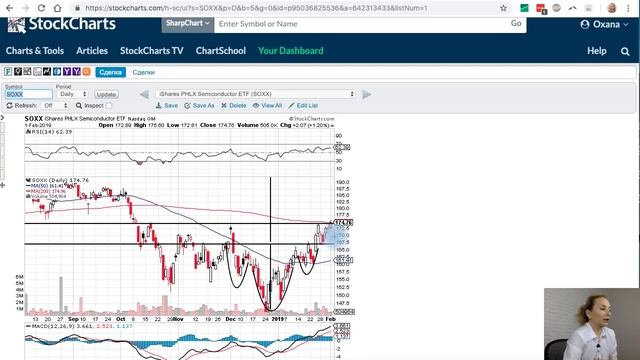Toggle the Inspect checkbox

(109, 106)
